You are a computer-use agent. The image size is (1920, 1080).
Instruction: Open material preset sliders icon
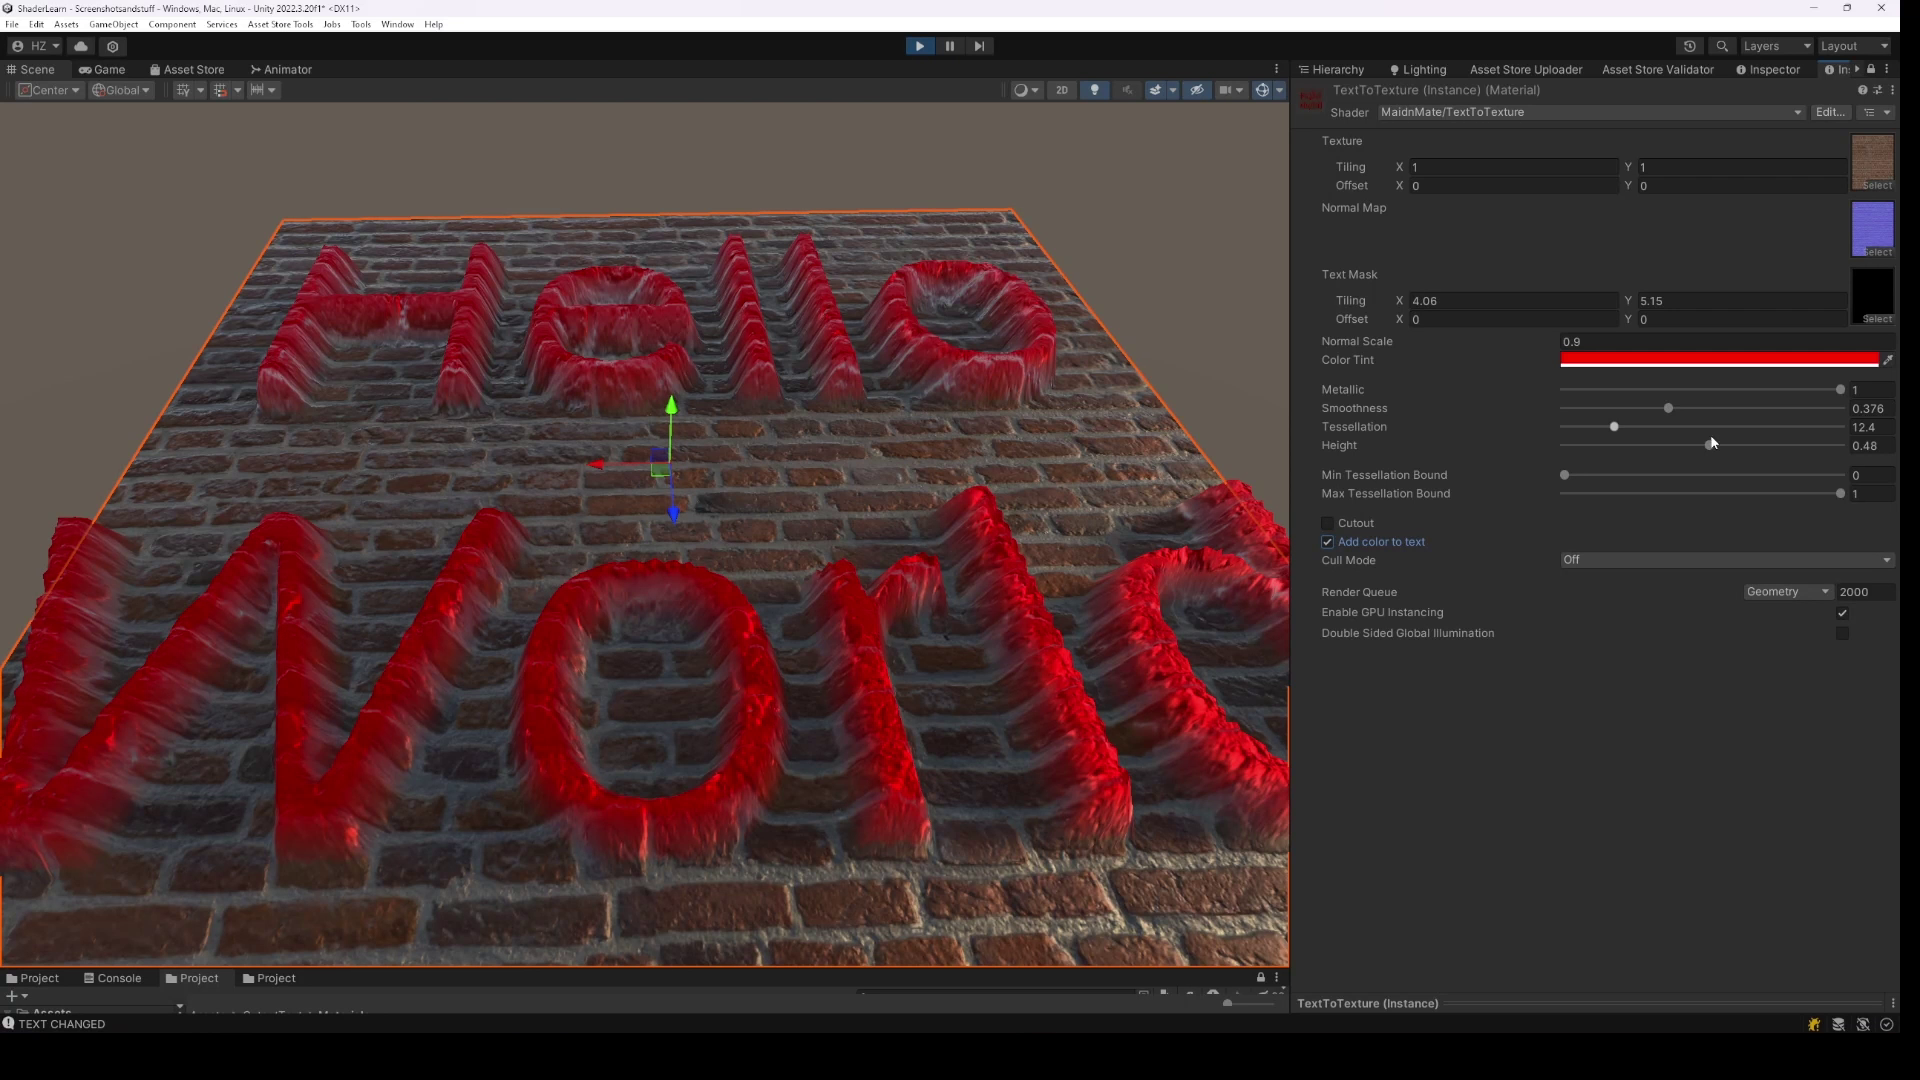point(1877,90)
